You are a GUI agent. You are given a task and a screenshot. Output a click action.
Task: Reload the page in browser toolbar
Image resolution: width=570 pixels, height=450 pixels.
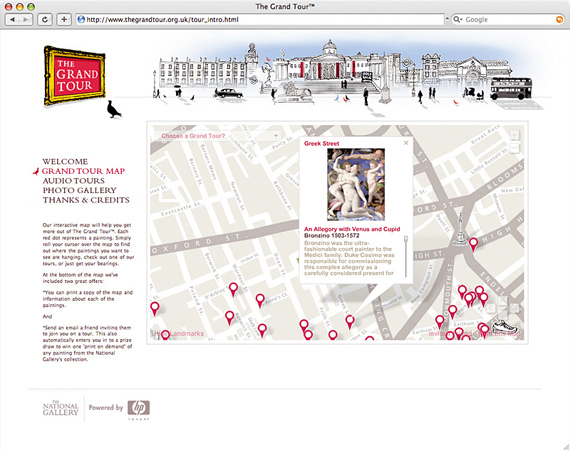(x=45, y=20)
